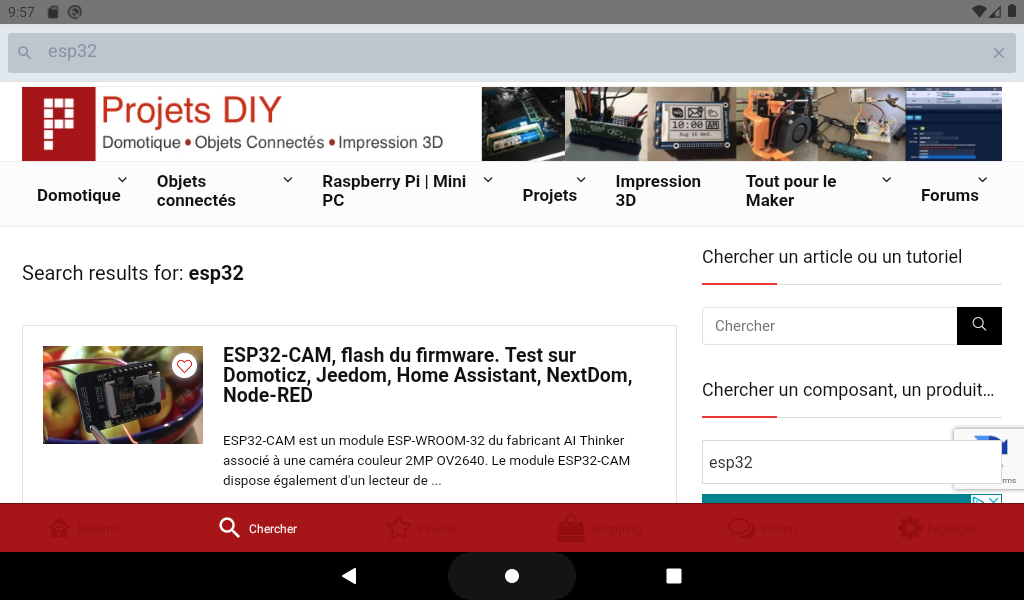The width and height of the screenshot is (1024, 600).
Task: Open the Impression 3D menu item
Action: (658, 191)
